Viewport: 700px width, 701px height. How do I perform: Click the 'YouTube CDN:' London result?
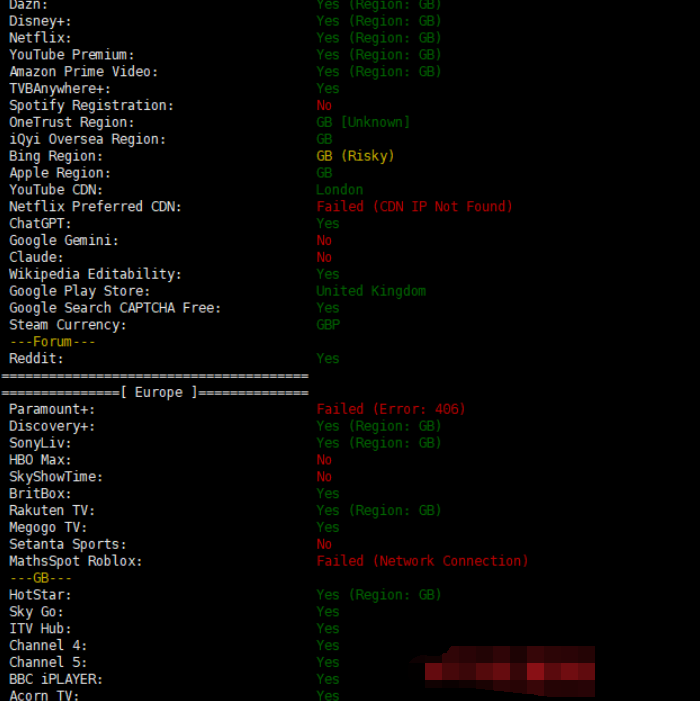click(x=339, y=190)
